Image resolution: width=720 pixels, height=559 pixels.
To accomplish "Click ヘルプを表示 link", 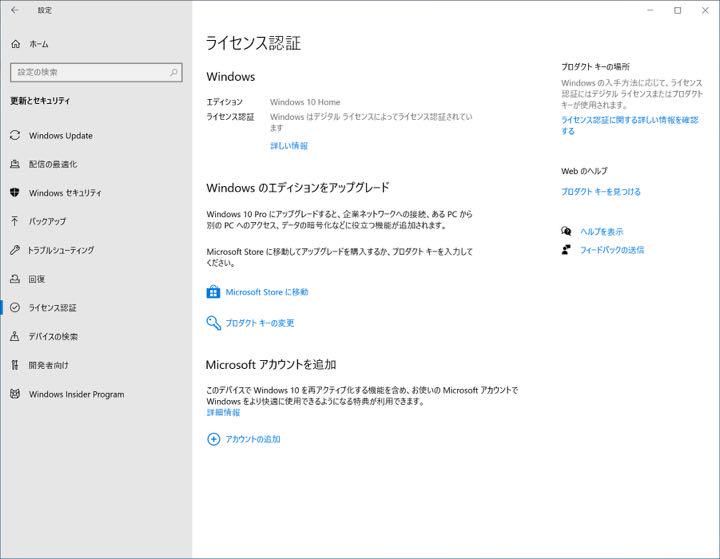I will 602,232.
